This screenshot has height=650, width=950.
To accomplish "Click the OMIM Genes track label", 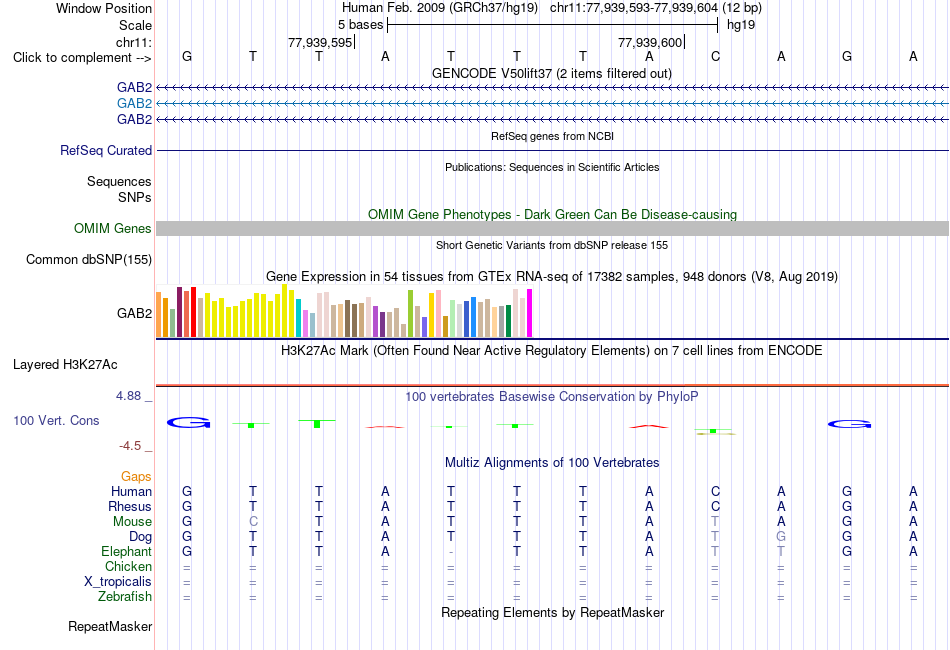I will [x=113, y=228].
